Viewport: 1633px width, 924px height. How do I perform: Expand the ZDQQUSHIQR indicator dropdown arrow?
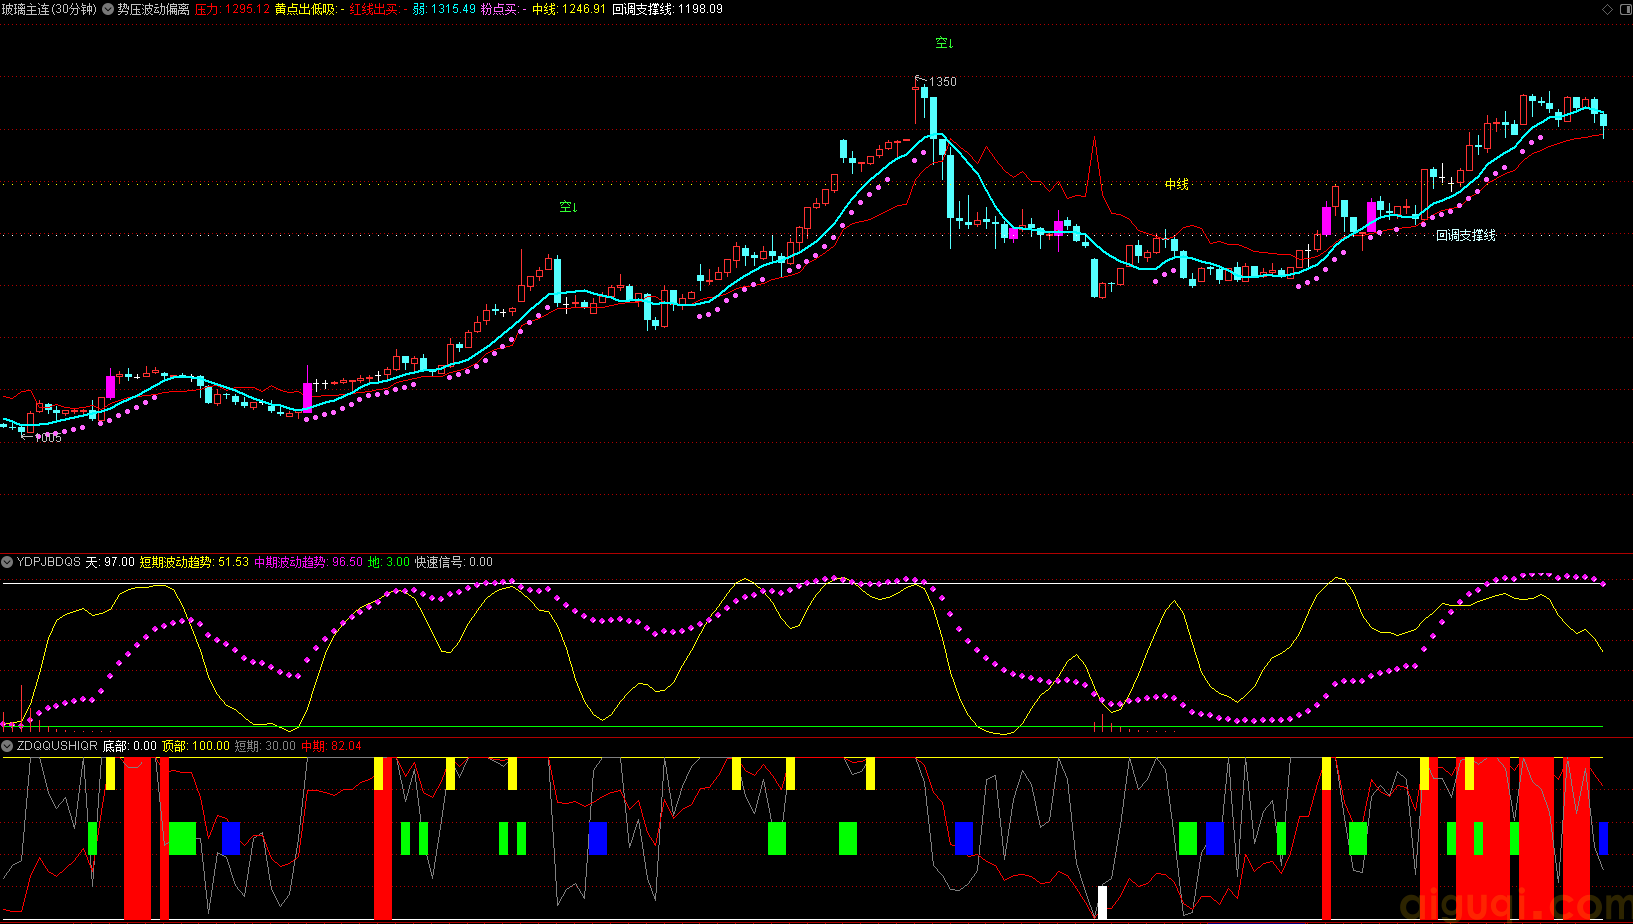coord(7,746)
